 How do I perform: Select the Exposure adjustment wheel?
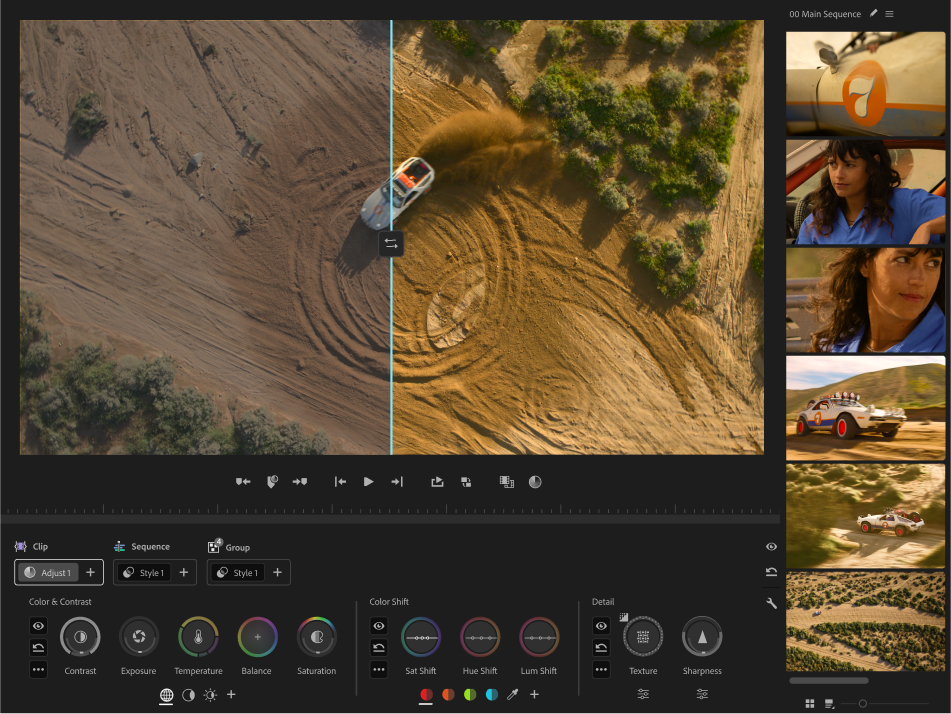138,638
